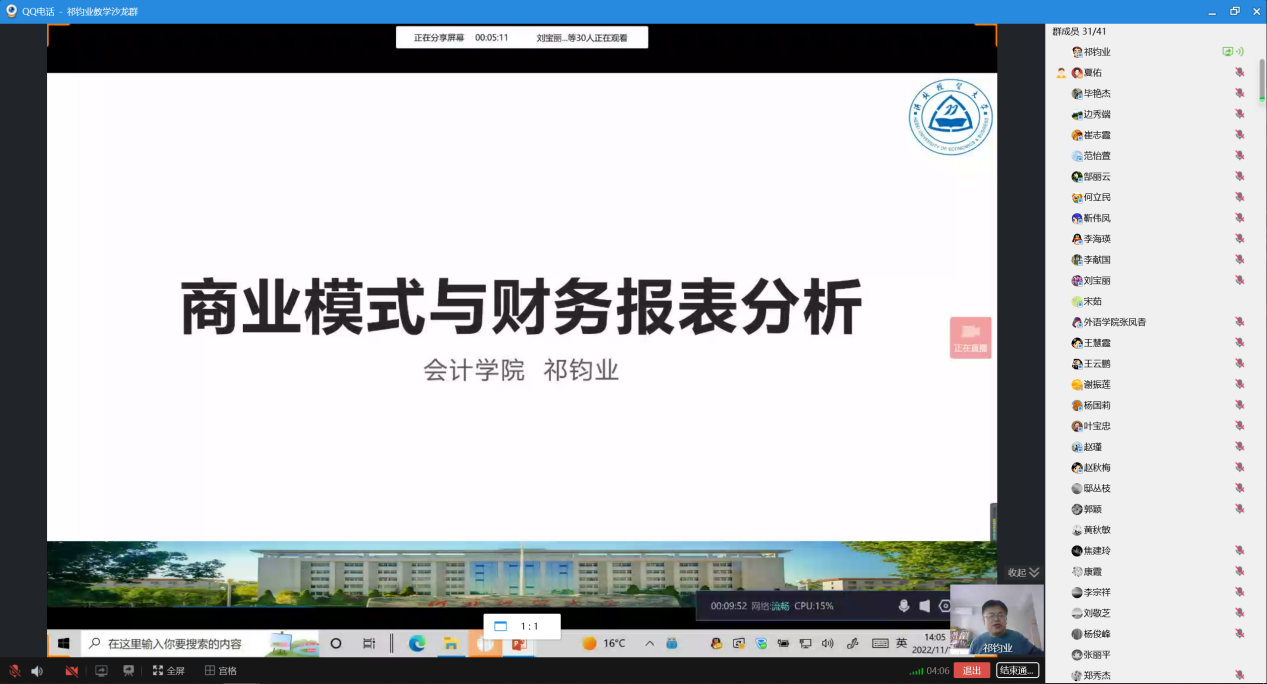Screen dimensions: 1267x684
Task: Switch to full screen with 全屏
Action: click(x=168, y=671)
